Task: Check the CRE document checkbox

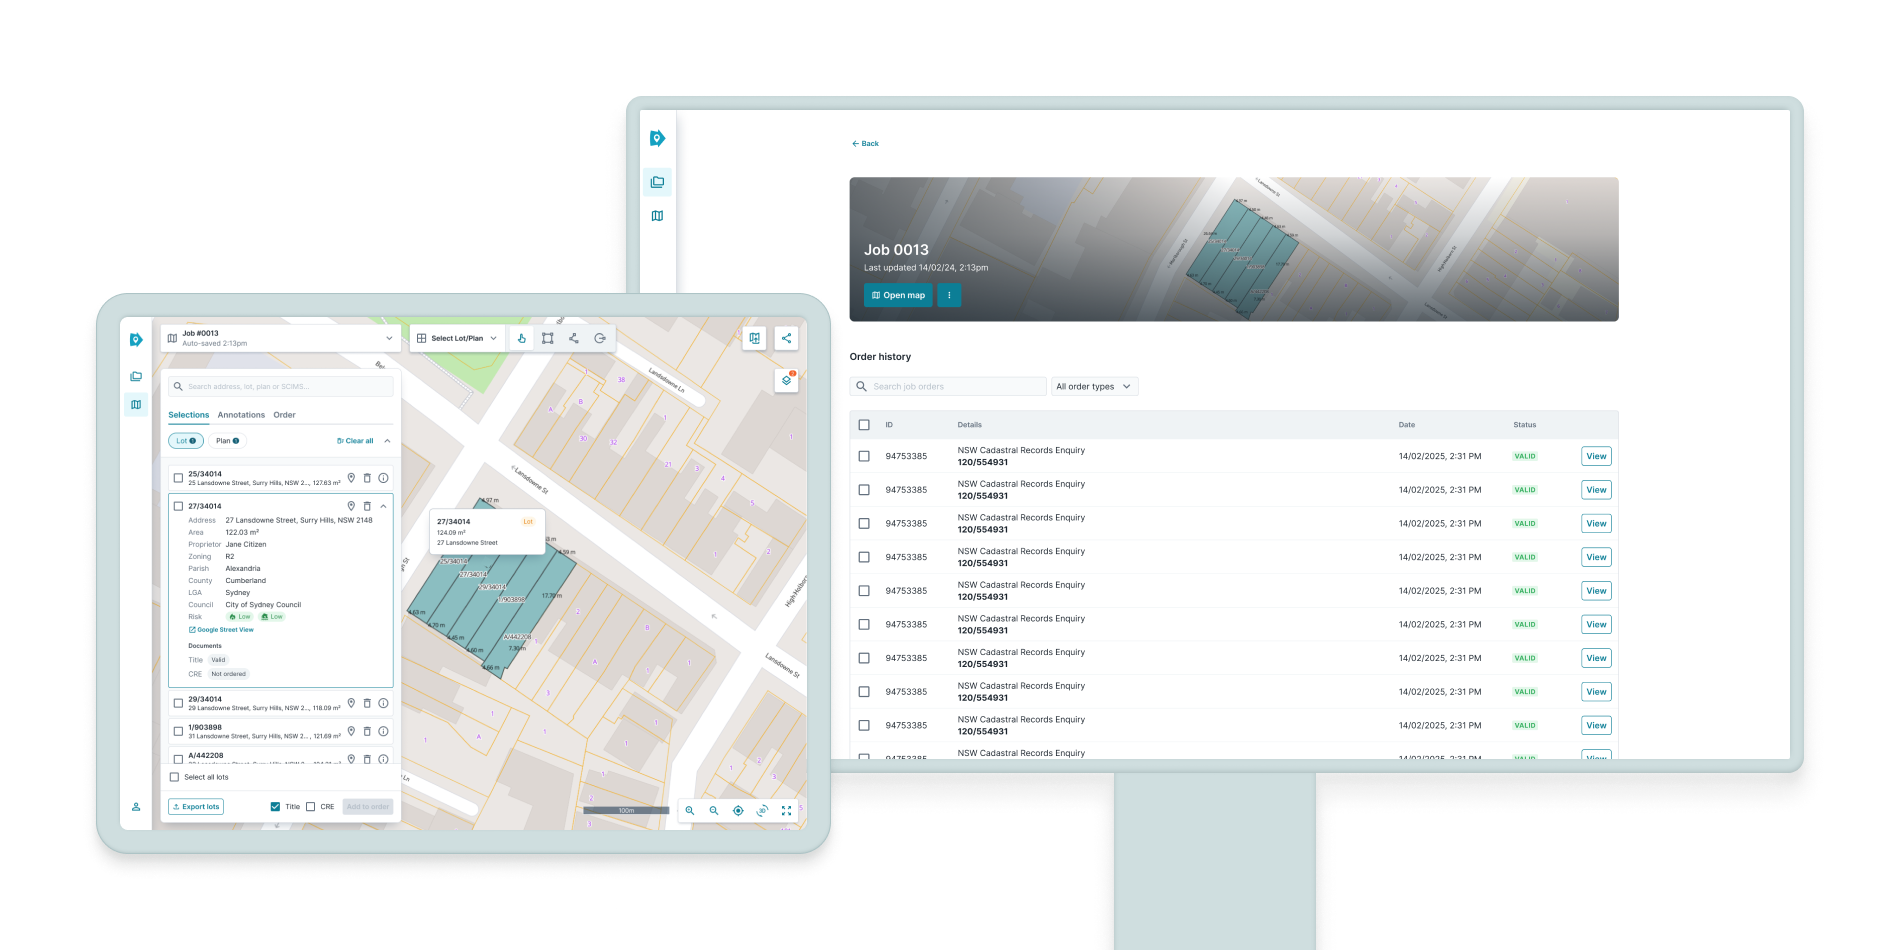Action: point(310,807)
